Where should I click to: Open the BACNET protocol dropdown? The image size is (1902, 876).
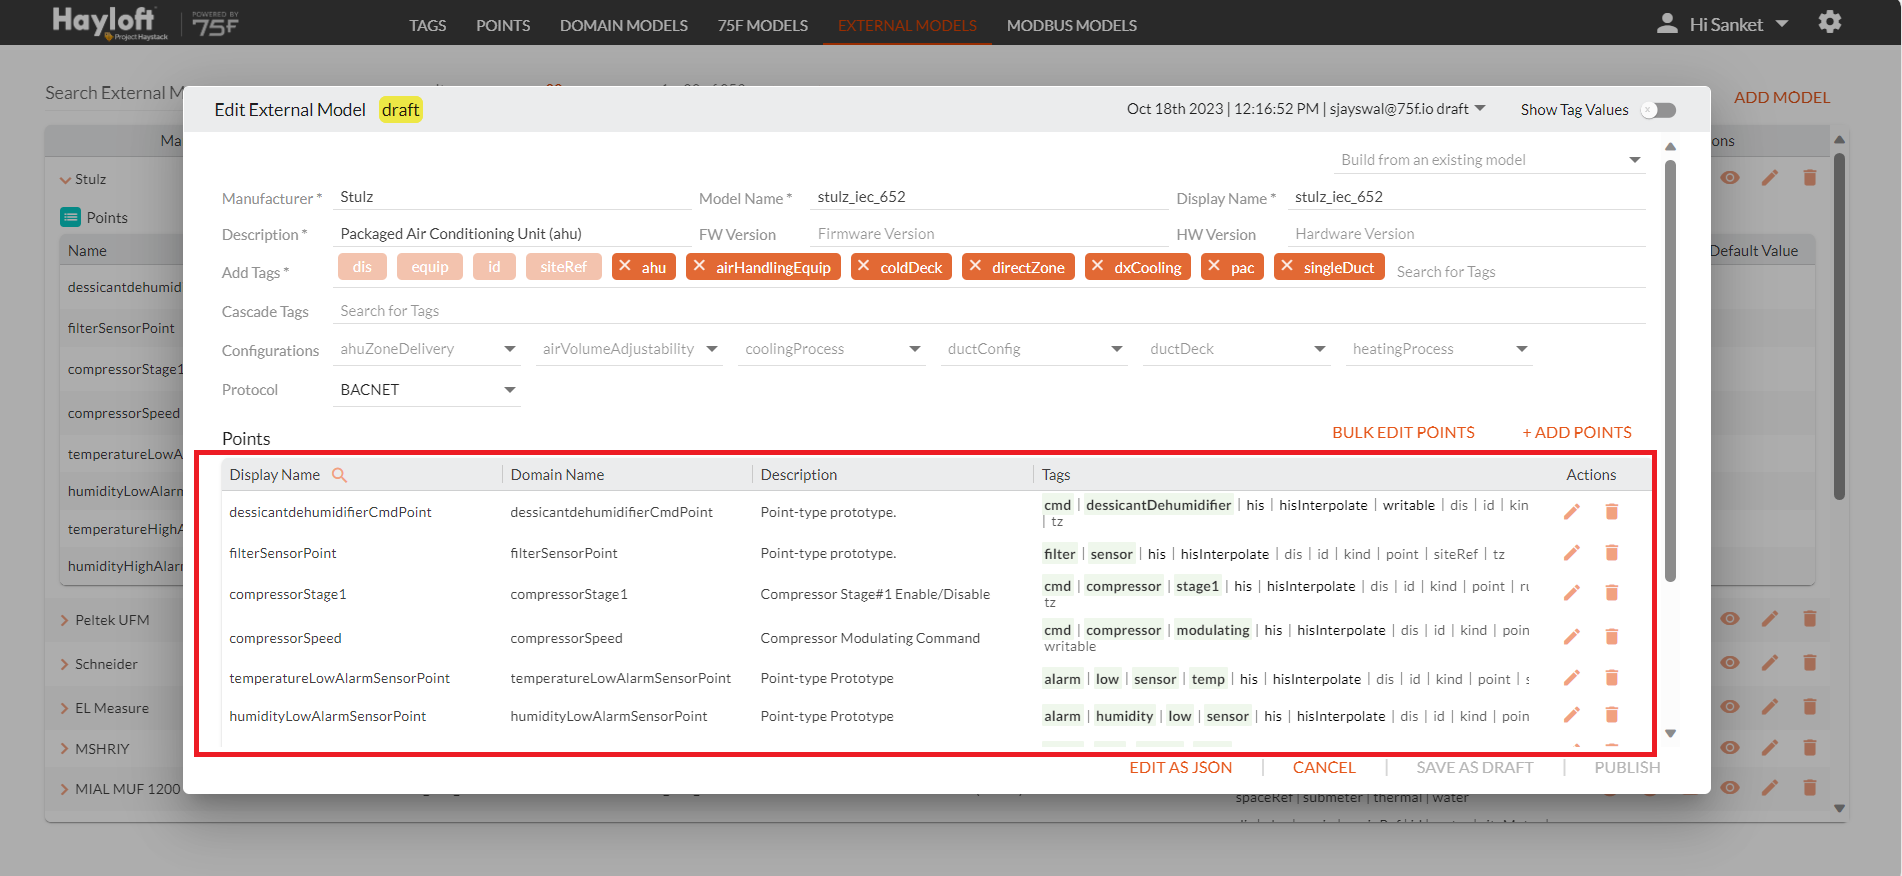click(427, 390)
